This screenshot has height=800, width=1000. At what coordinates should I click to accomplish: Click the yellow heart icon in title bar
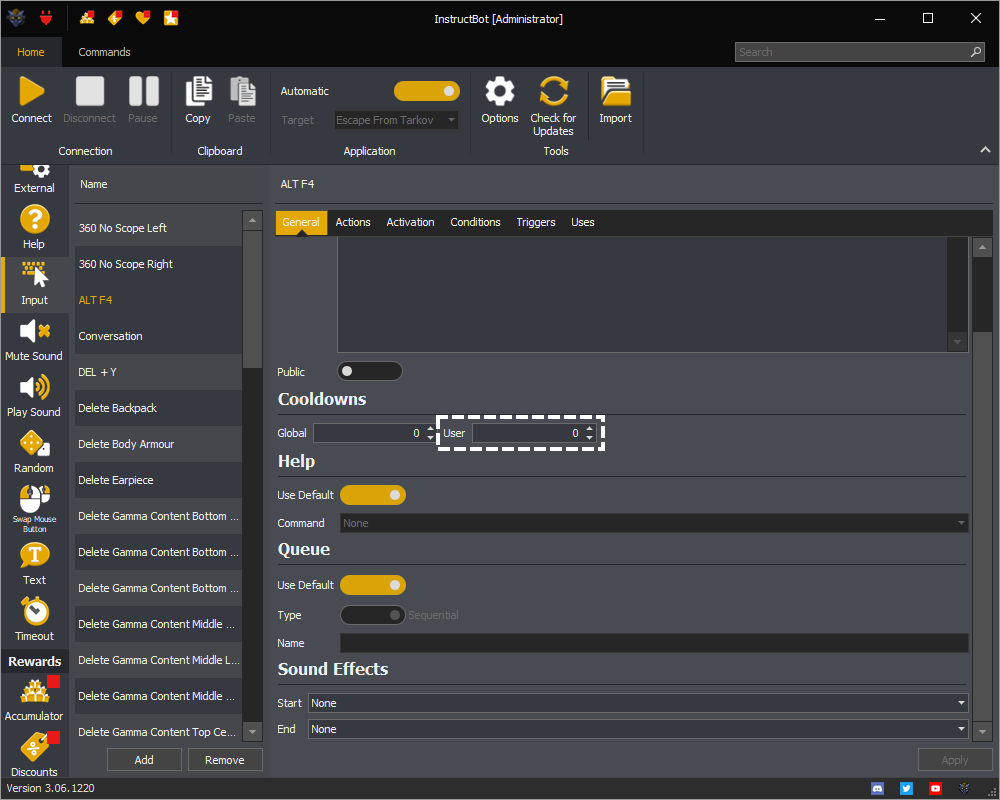point(143,18)
